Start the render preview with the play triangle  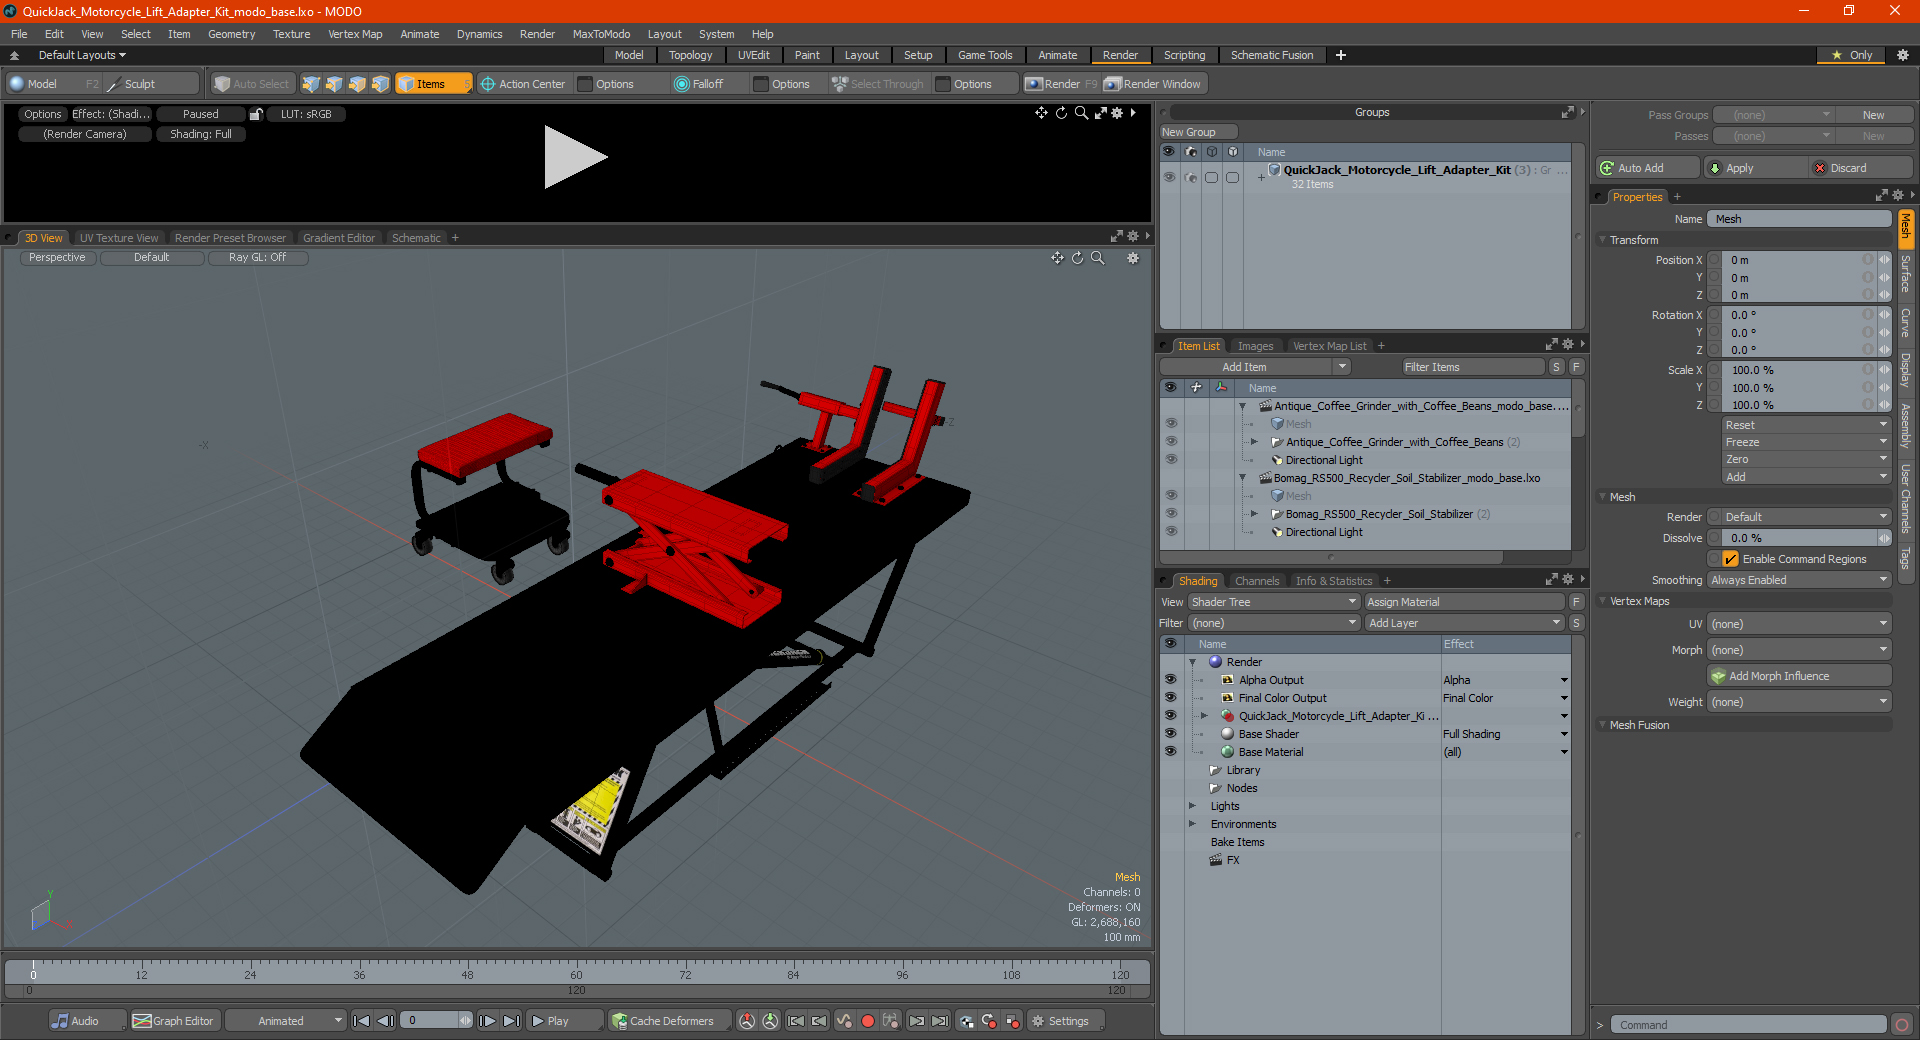pyautogui.click(x=575, y=157)
